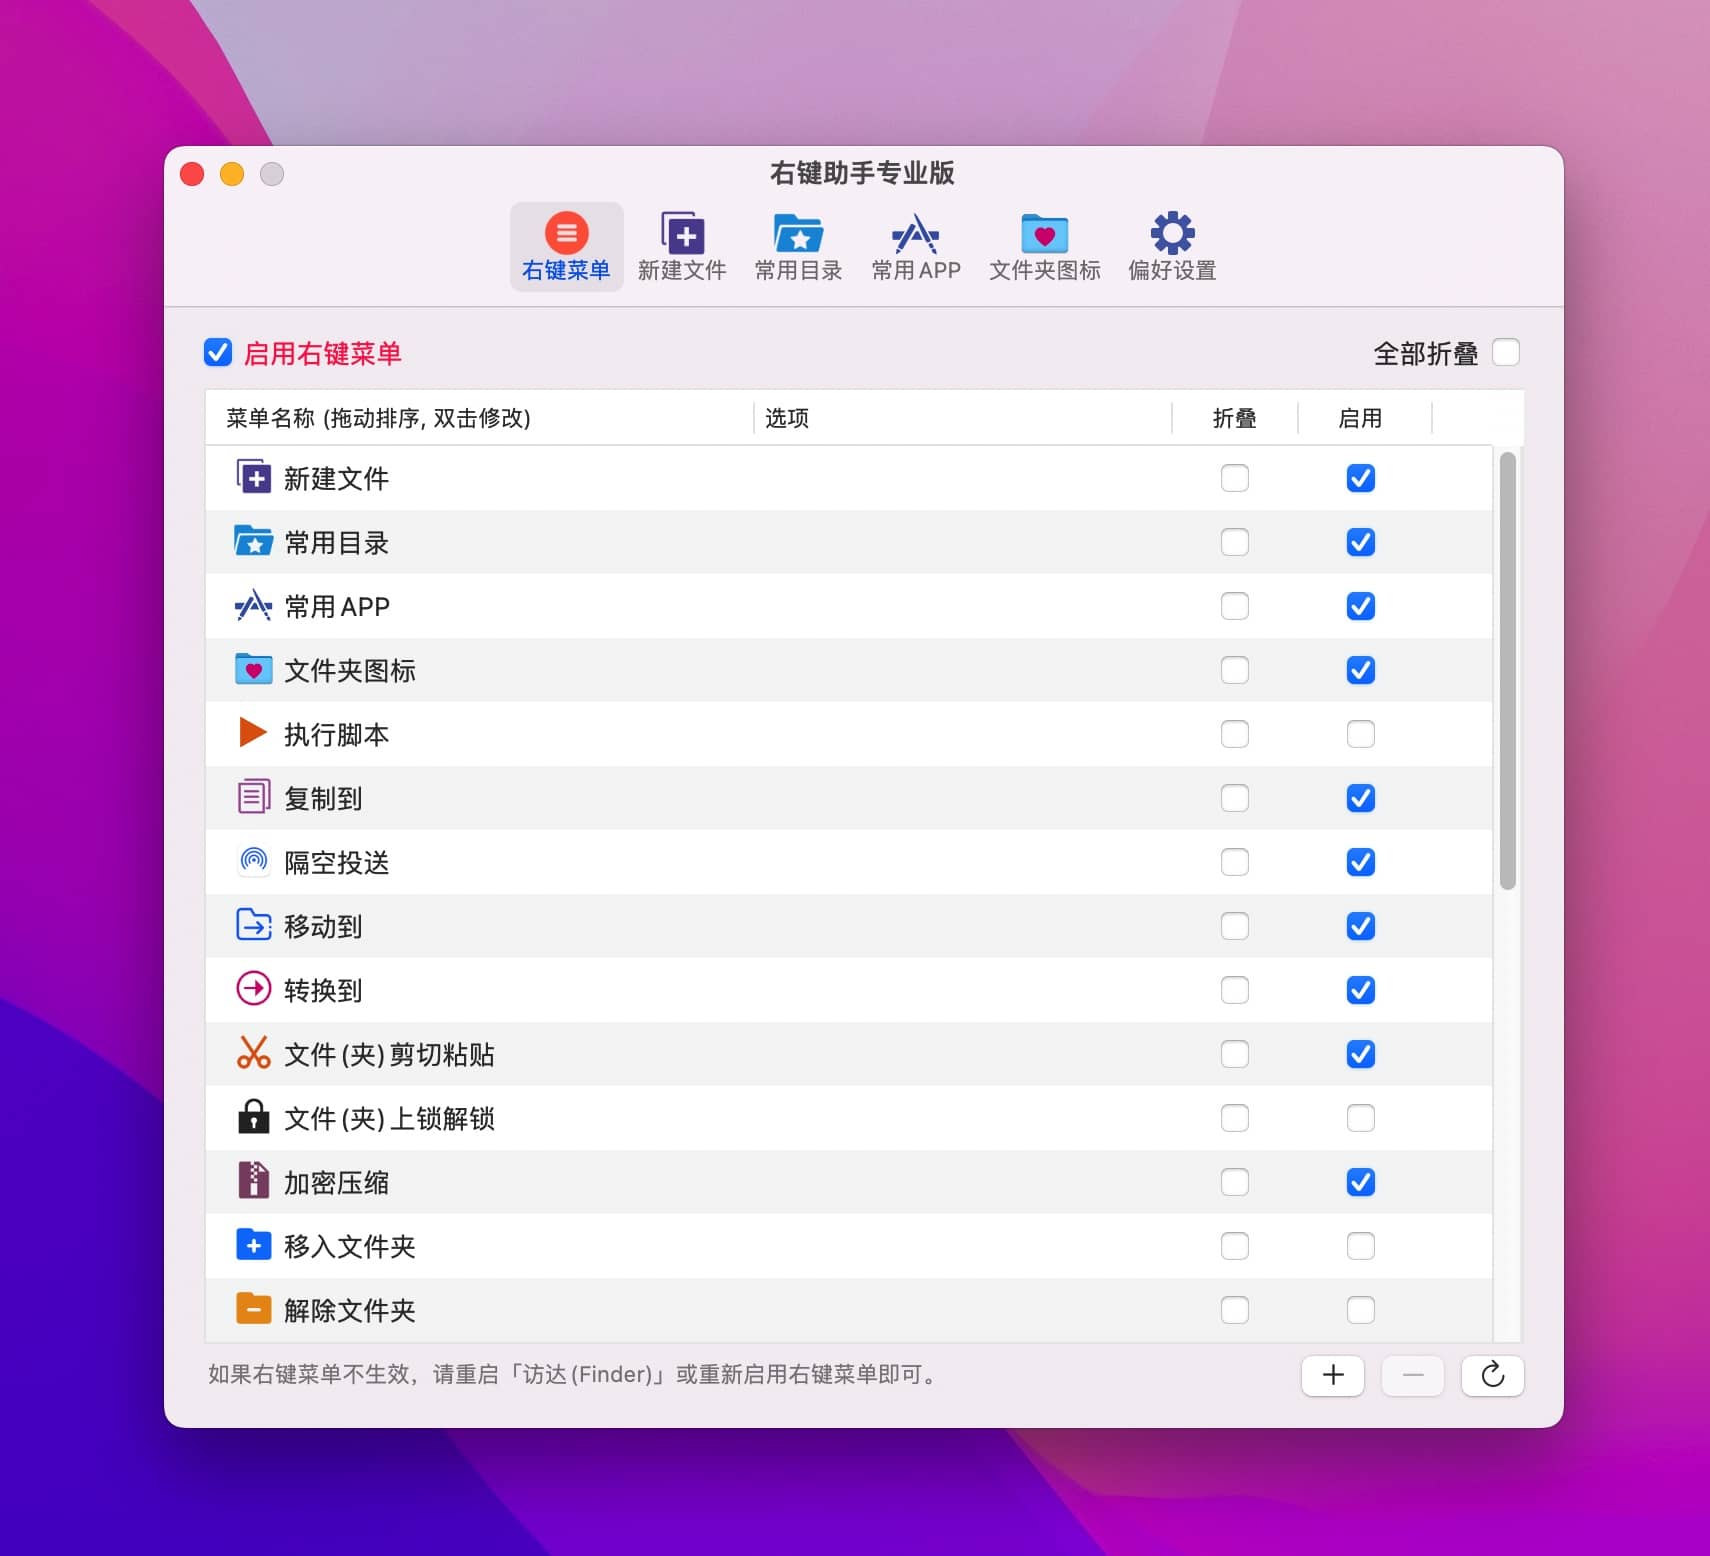Screen dimensions: 1710x1556
Task: Click the 启用右键菜单 red label
Action: [x=322, y=353]
